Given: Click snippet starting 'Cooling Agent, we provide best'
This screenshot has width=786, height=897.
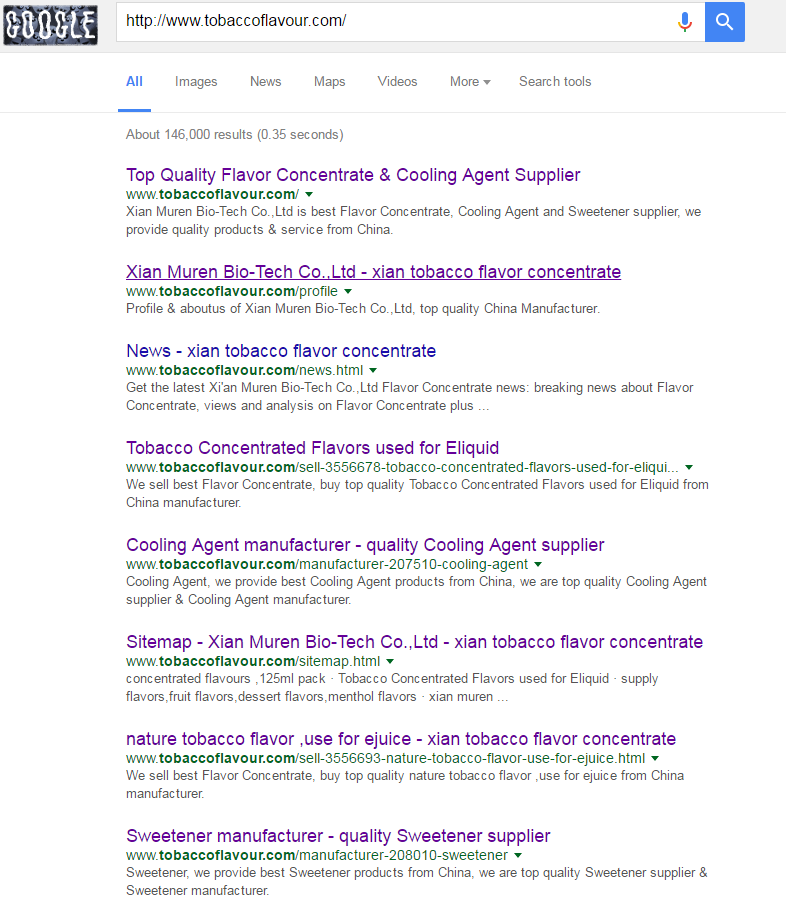Looking at the screenshot, I should click(416, 590).
